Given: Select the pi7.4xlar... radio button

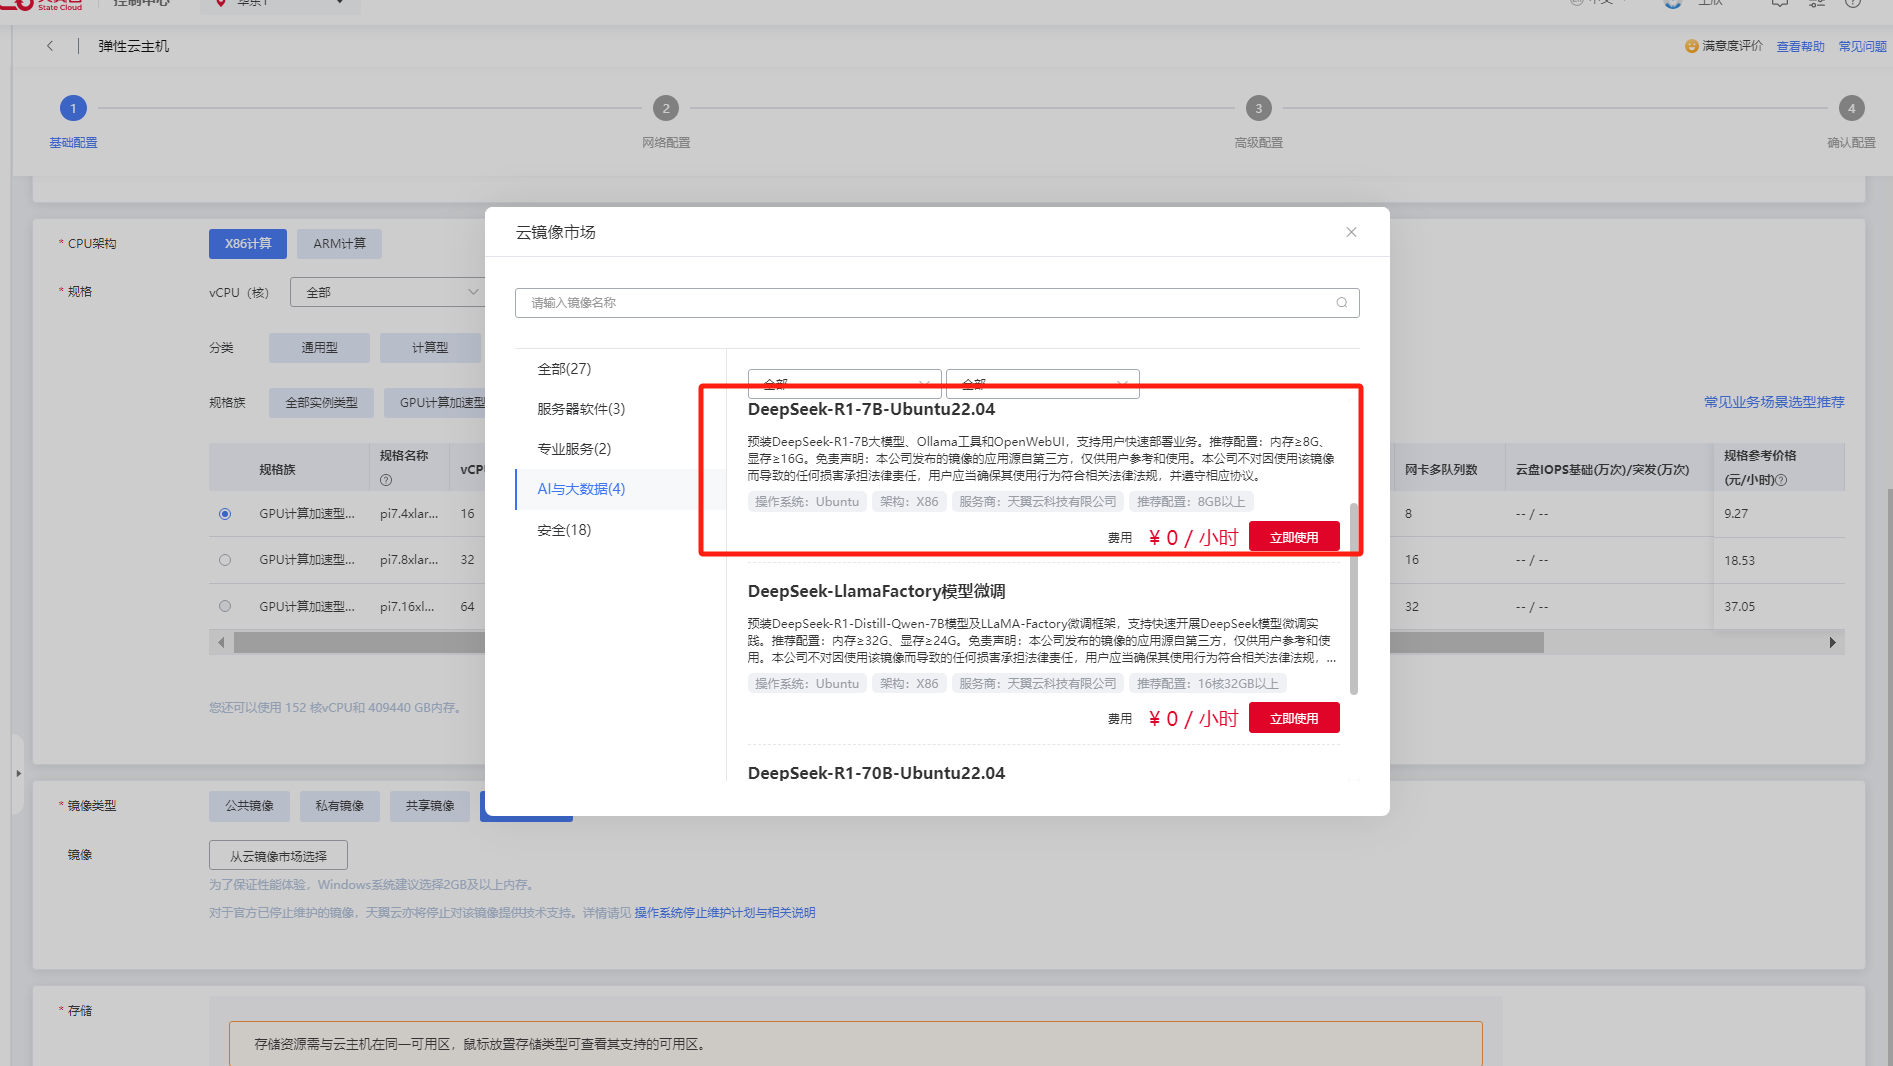Looking at the screenshot, I should coord(225,514).
